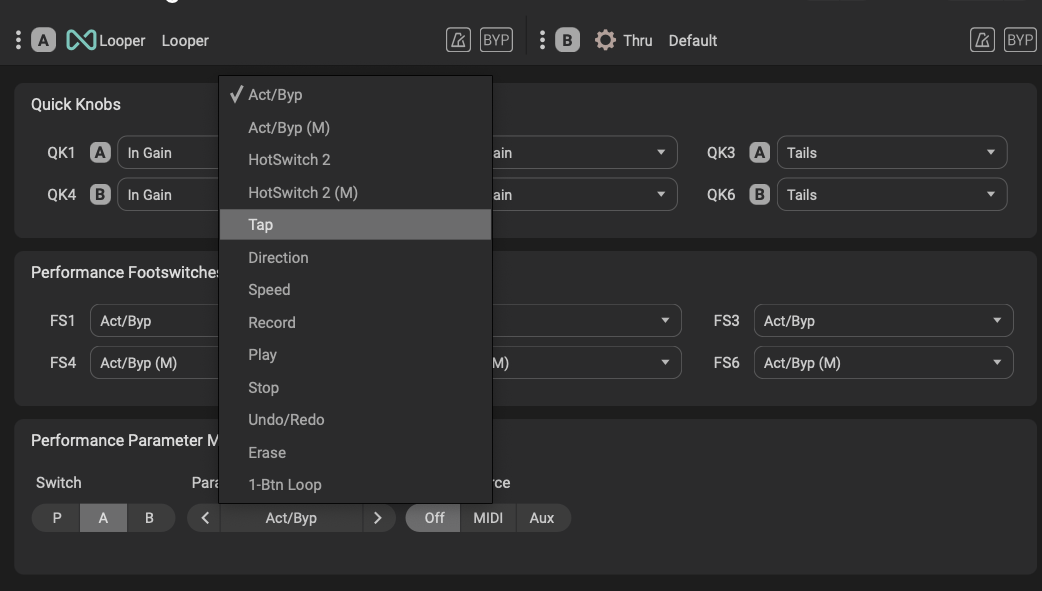Screen dimensions: 1042x591
Task: Open the QK3 Tails dropdown
Action: pyautogui.click(x=891, y=153)
